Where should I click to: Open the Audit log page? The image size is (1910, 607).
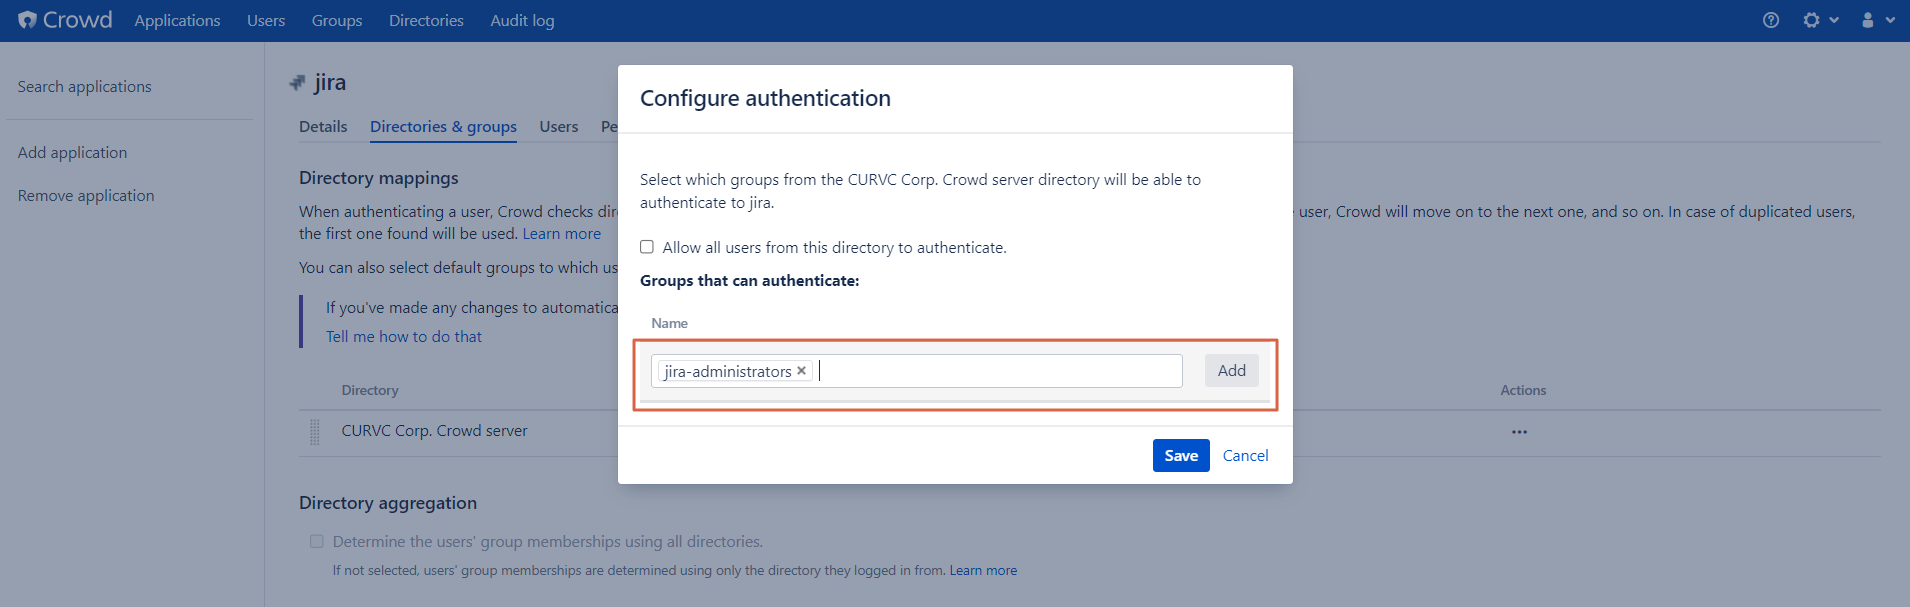[x=522, y=20]
